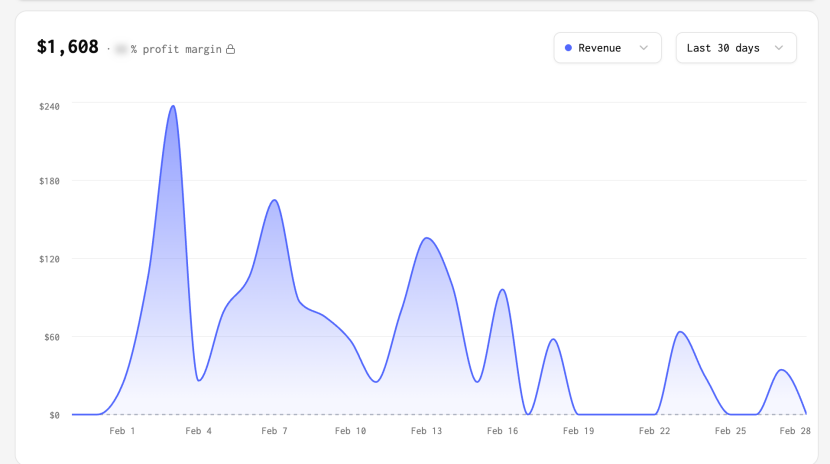Select the chart peak above Feb 7
This screenshot has width=830, height=464.
tap(274, 201)
